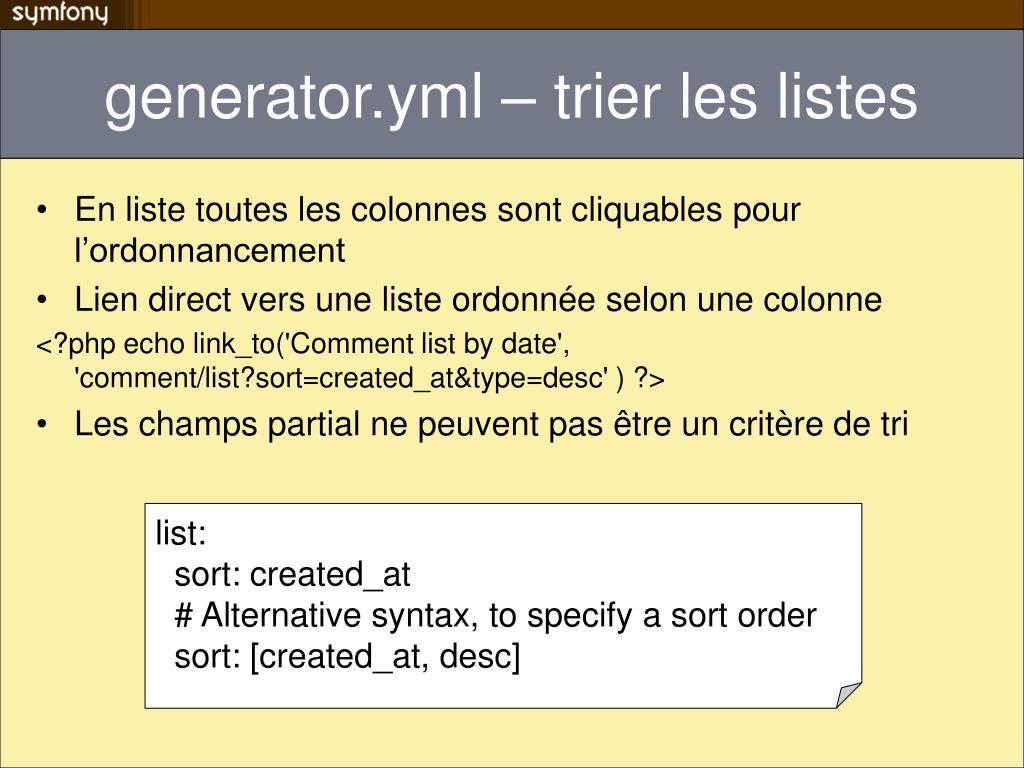This screenshot has height=768, width=1024.
Task: Click the 'sort: created_at' line
Action: point(292,575)
